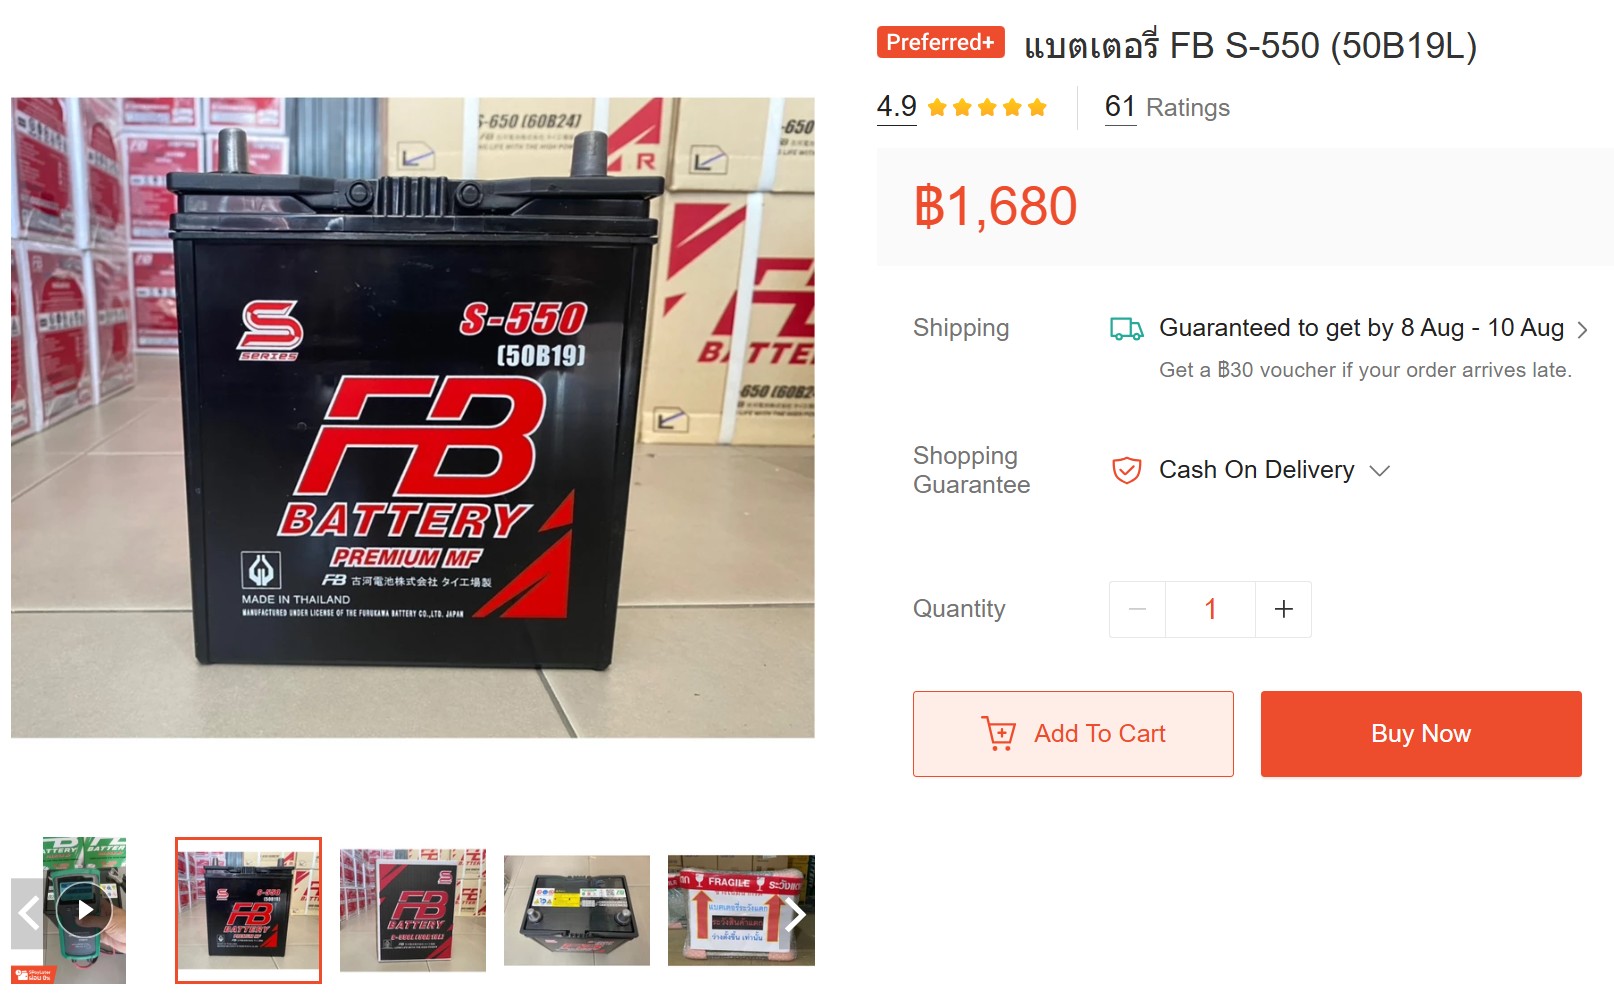Click the delivery truck shipping icon
The height and width of the screenshot is (999, 1614).
[1127, 329]
